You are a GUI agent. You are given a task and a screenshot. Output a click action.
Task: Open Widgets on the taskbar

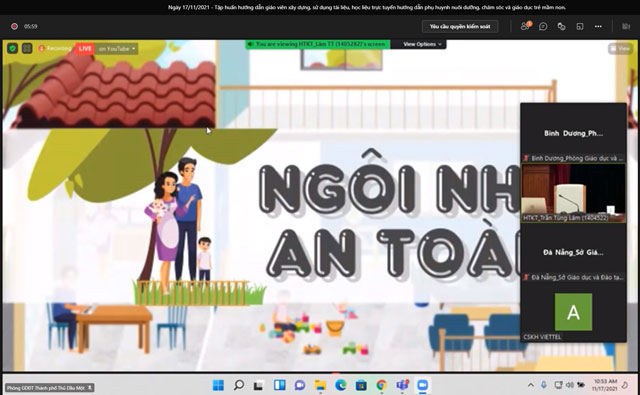coord(280,385)
